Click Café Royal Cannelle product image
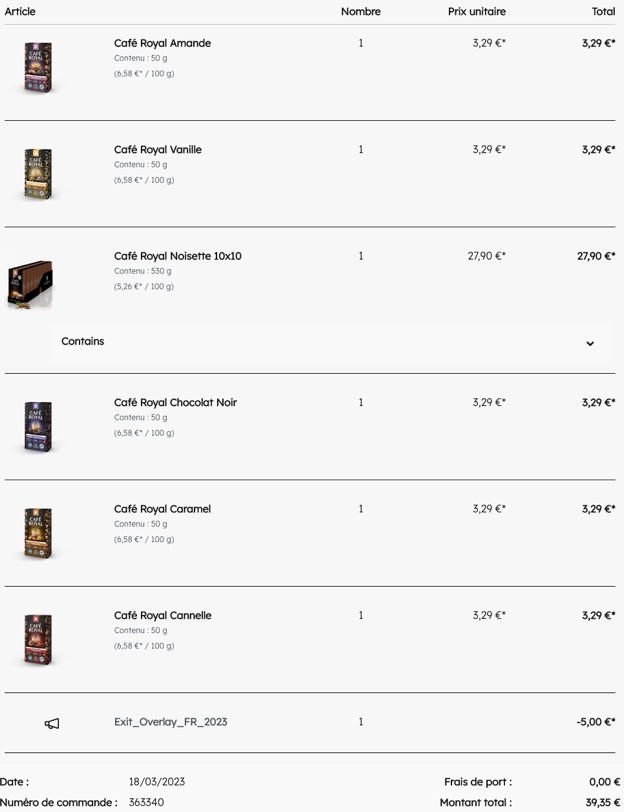624x812 pixels. point(38,640)
